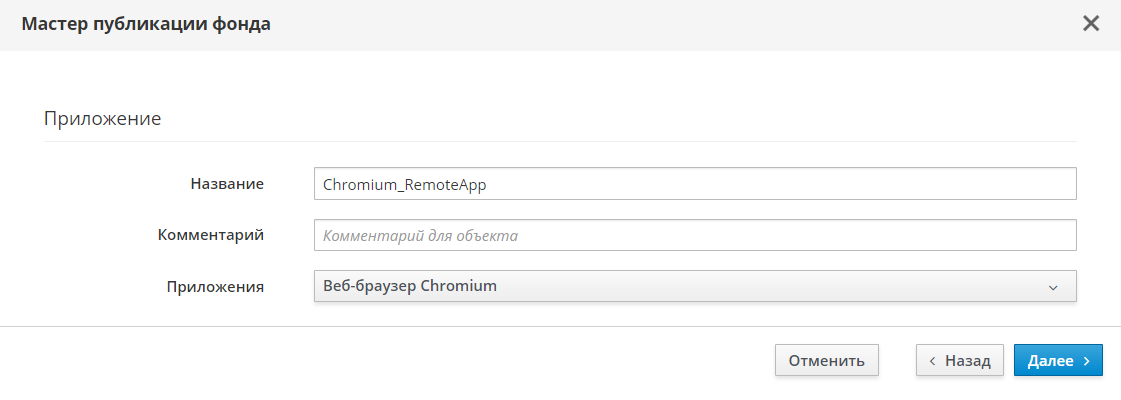This screenshot has width=1121, height=400.
Task: Click the Название field label
Action: coord(227,184)
